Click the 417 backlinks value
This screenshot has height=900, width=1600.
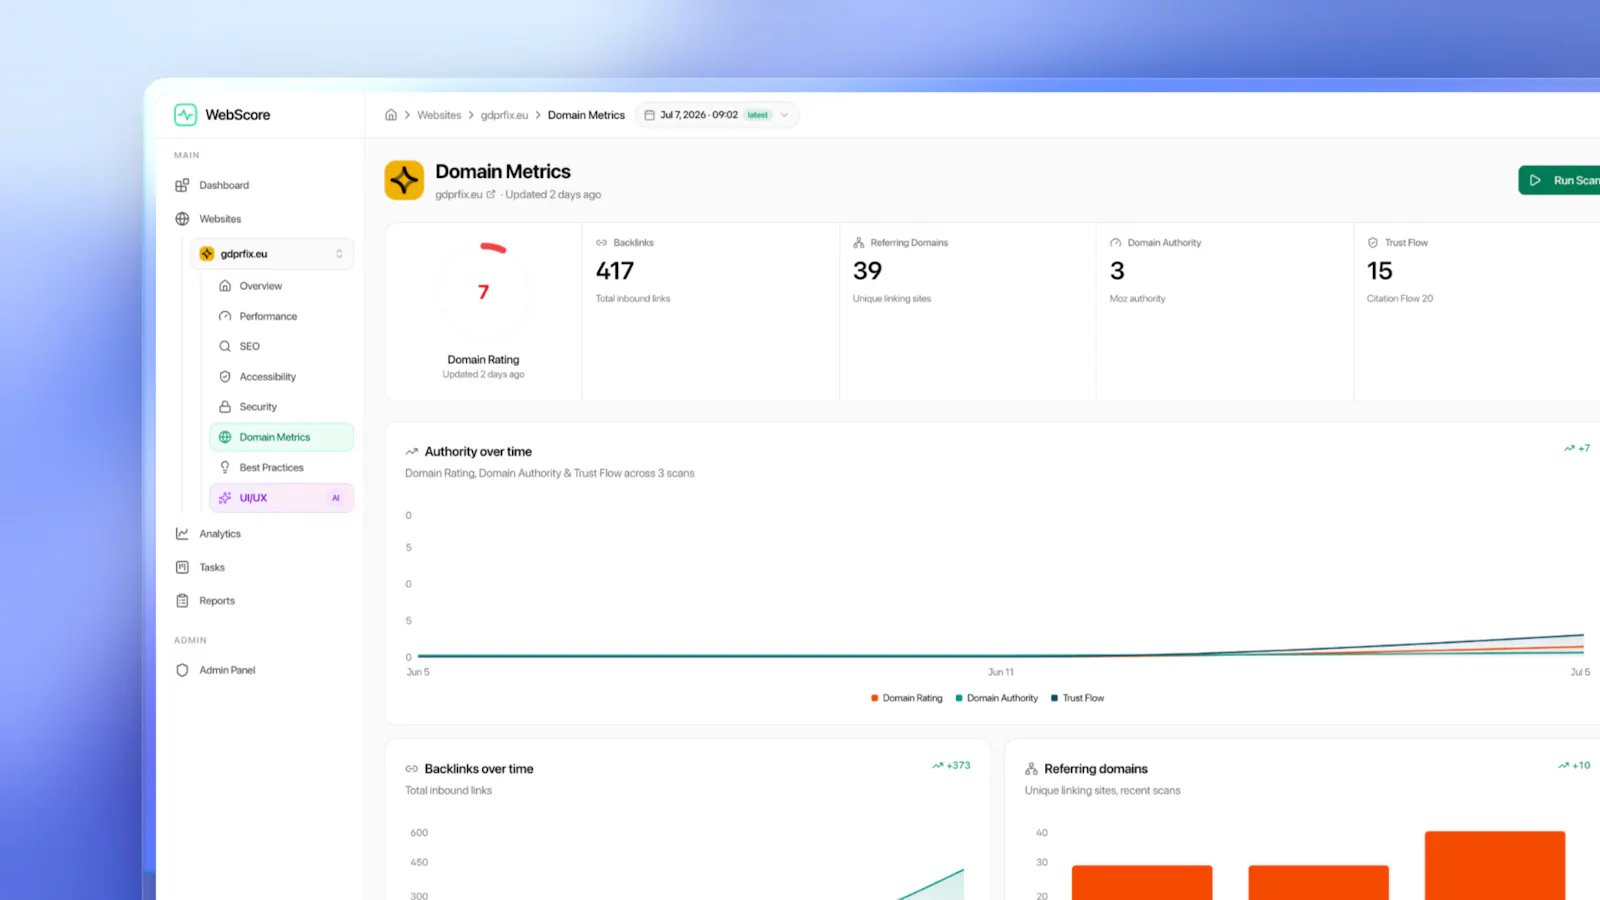click(x=615, y=271)
